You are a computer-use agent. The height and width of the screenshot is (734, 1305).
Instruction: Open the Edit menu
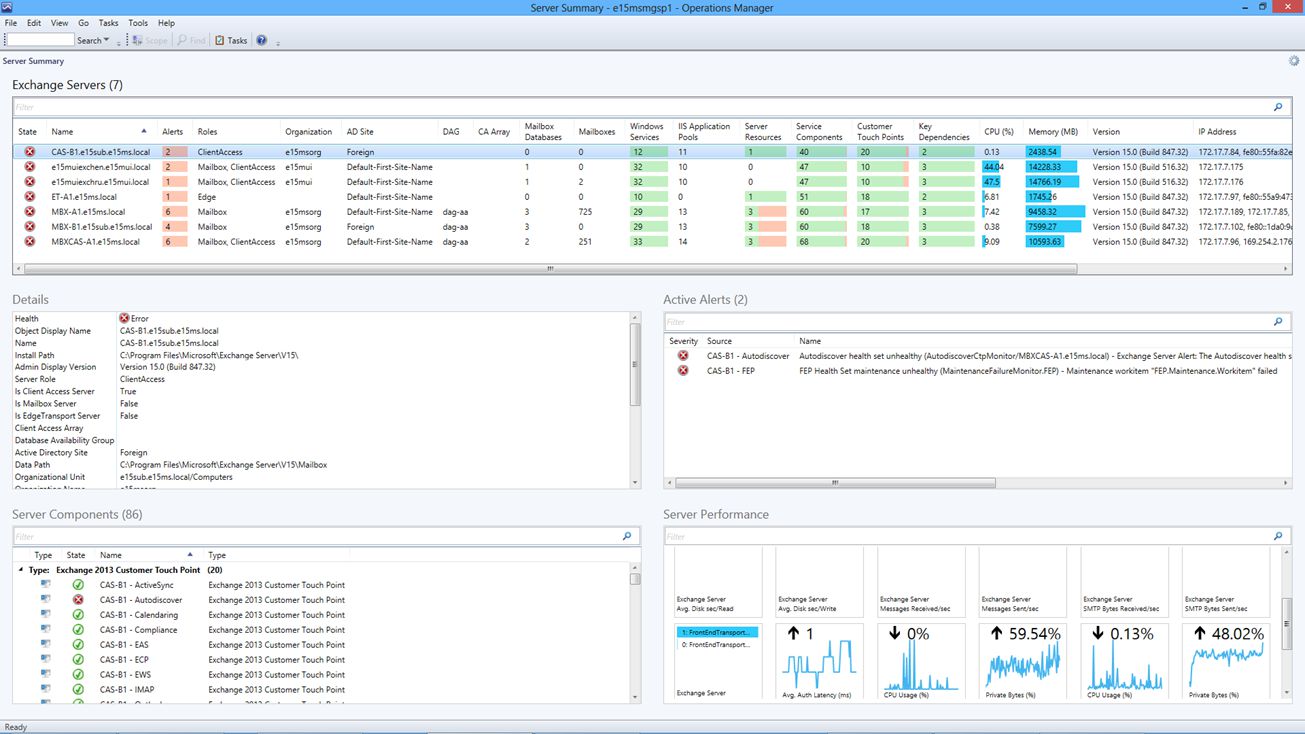[x=34, y=23]
